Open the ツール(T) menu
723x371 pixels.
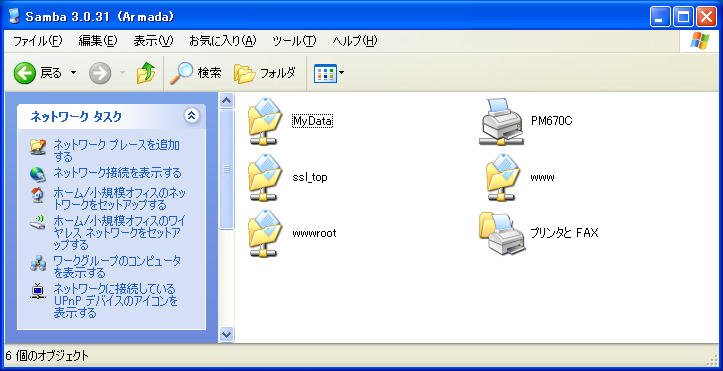pyautogui.click(x=294, y=41)
